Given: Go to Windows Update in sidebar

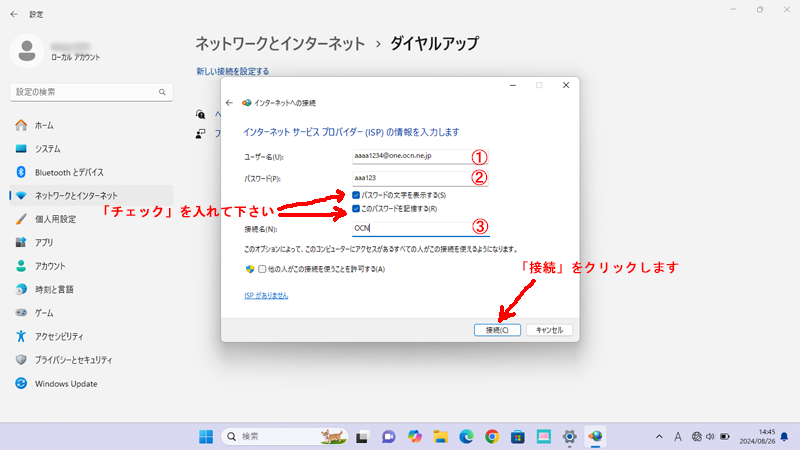Looking at the screenshot, I should click(66, 383).
